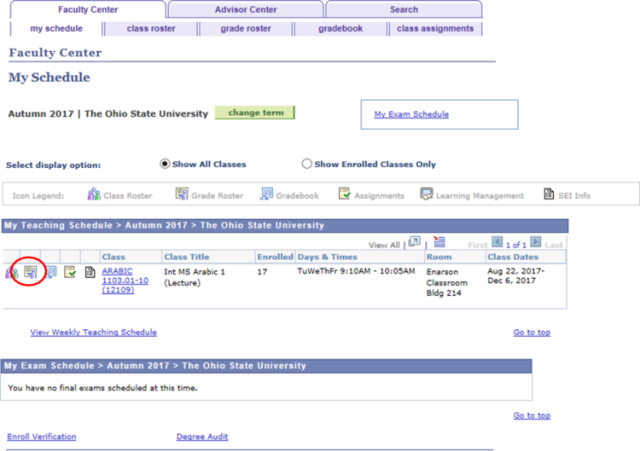Open ARABIC 1103.01-10 (12109) class link
The image size is (640, 451).
pos(125,280)
